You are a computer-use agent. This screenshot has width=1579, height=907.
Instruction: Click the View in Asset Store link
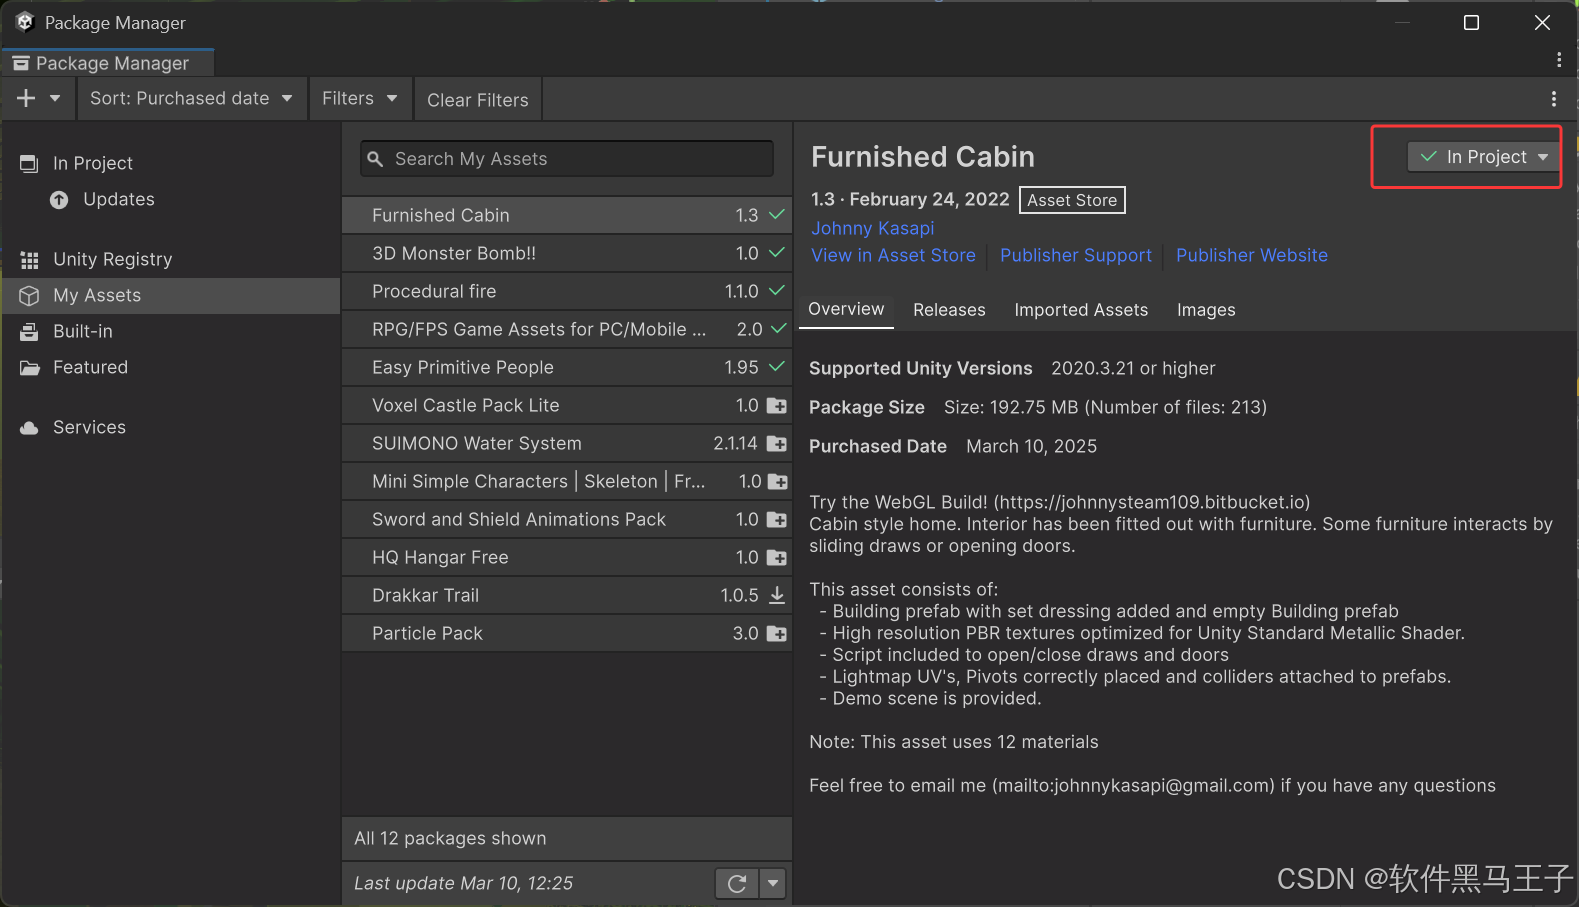point(893,255)
